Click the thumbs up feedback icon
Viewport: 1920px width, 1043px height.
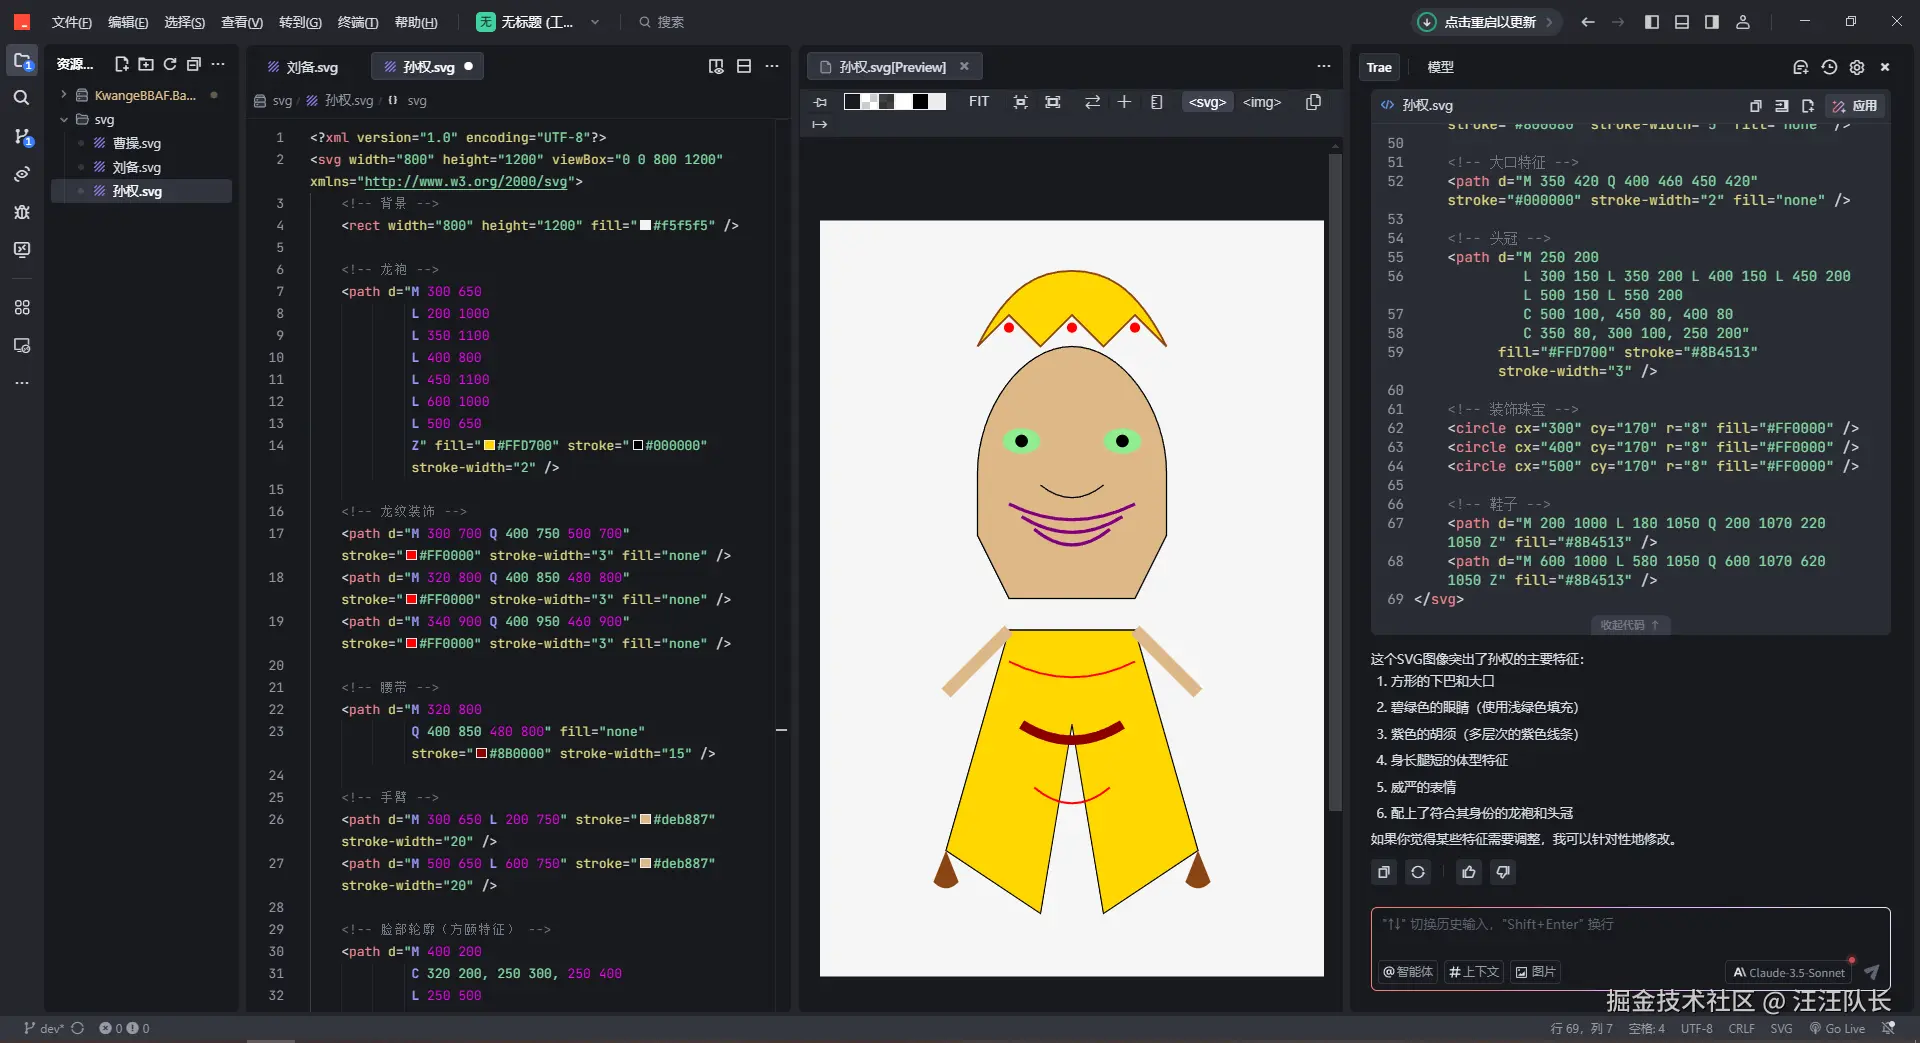click(1468, 872)
